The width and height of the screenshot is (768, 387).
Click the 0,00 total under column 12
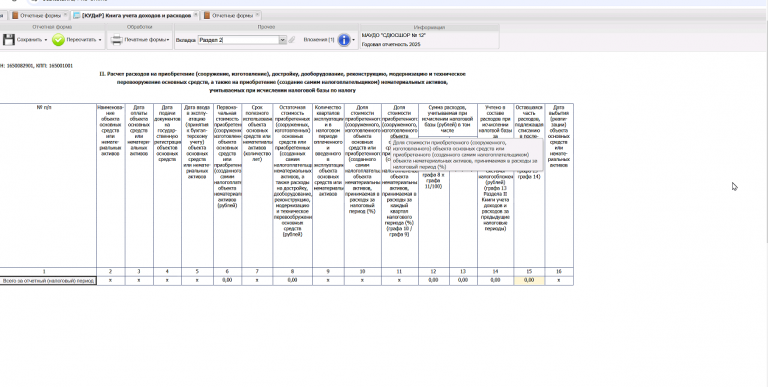[433, 280]
